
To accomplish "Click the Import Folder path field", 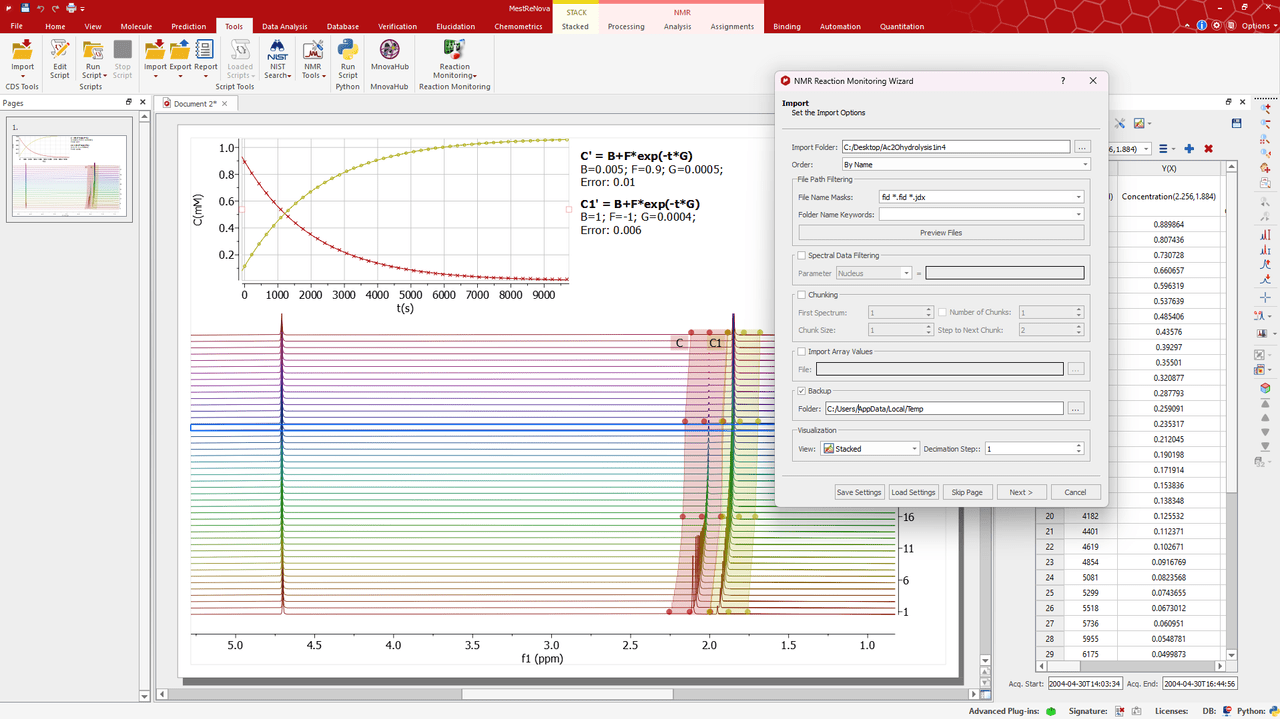I will [x=956, y=147].
